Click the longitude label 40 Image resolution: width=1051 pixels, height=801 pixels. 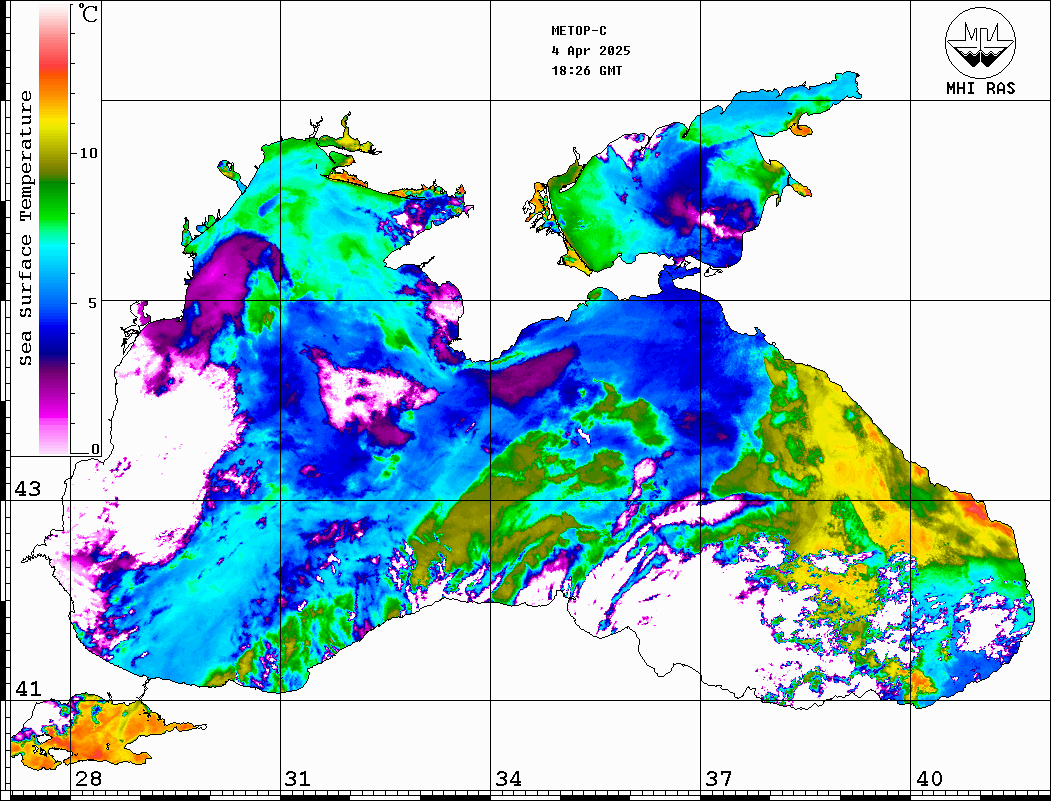coord(928,779)
